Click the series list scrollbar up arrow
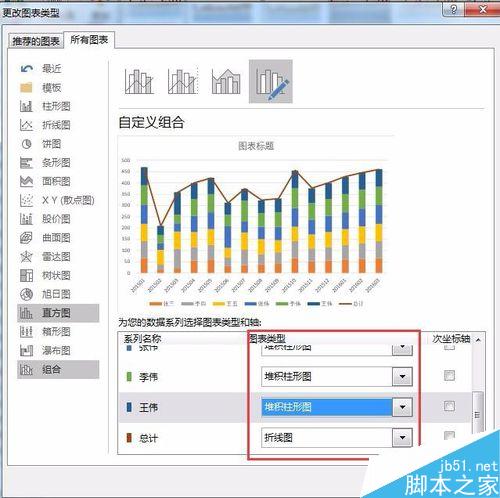The image size is (500, 498). [478, 340]
